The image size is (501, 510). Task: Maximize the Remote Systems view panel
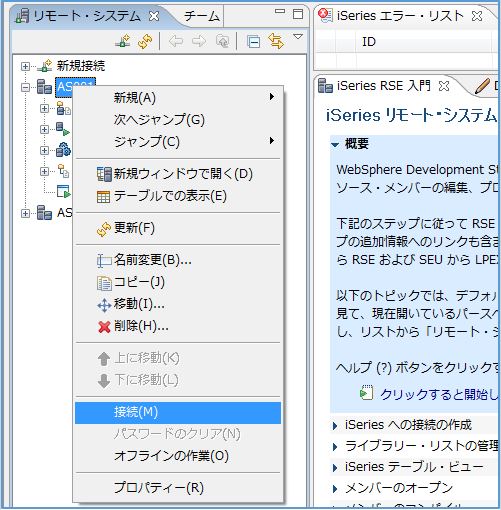point(298,14)
